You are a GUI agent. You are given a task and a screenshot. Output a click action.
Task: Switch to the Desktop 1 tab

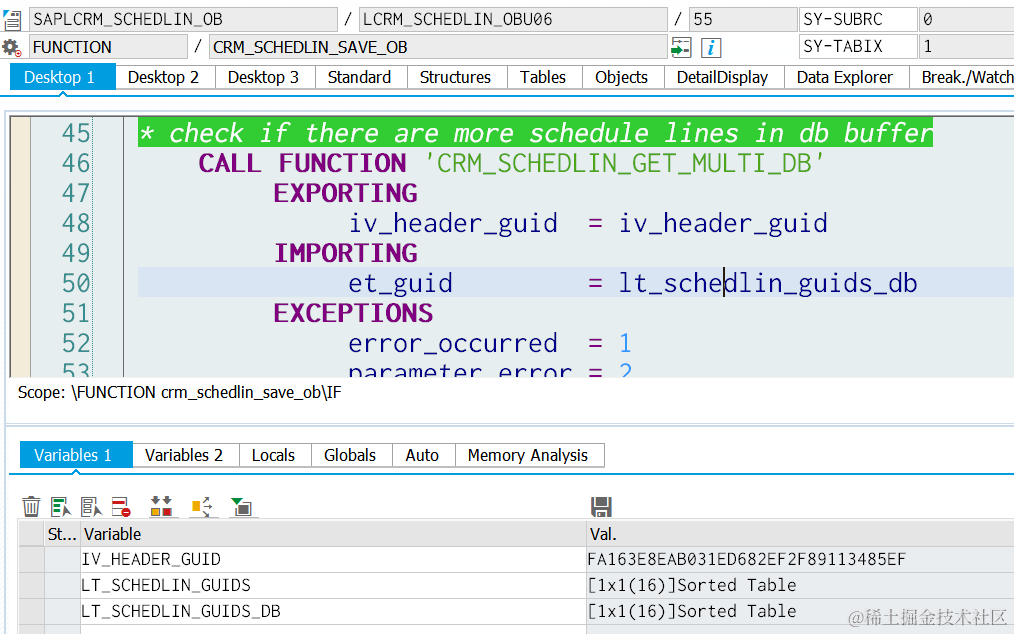(63, 77)
